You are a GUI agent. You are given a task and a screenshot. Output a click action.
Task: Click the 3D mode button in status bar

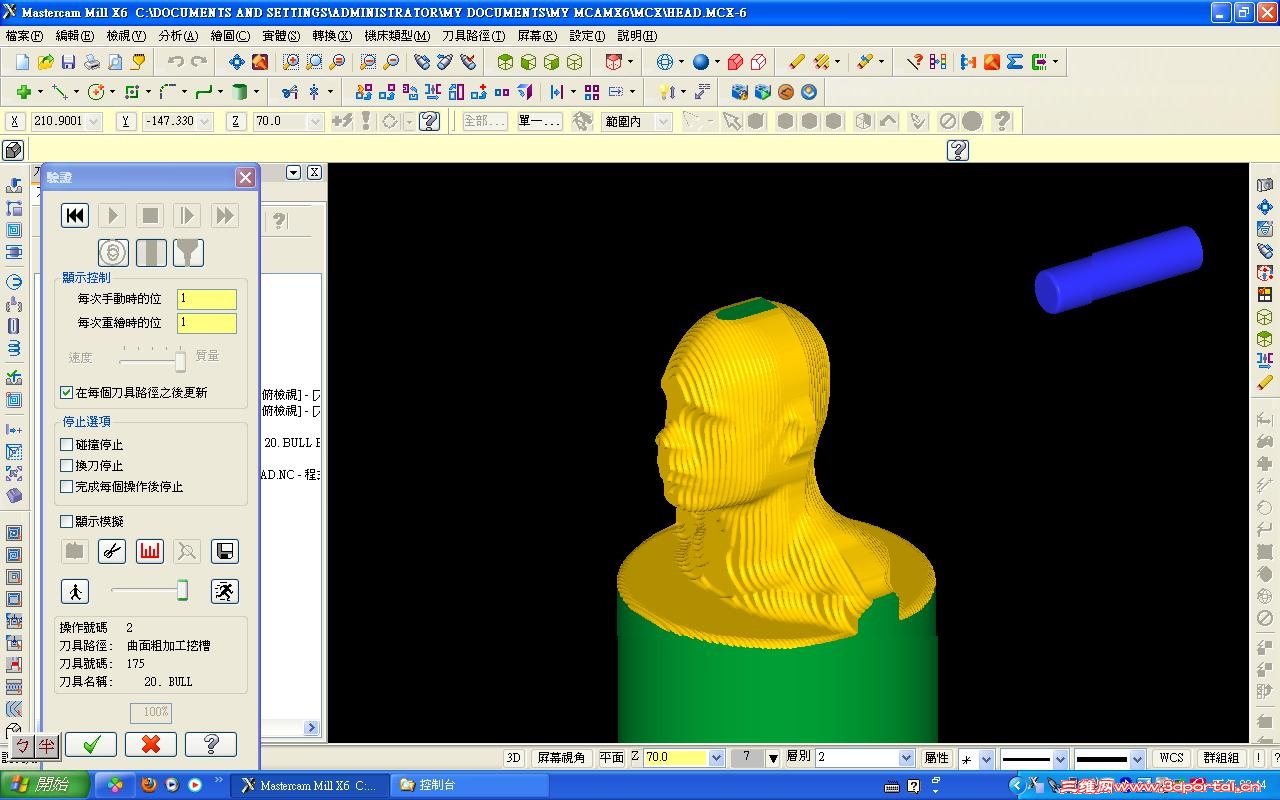coord(513,758)
